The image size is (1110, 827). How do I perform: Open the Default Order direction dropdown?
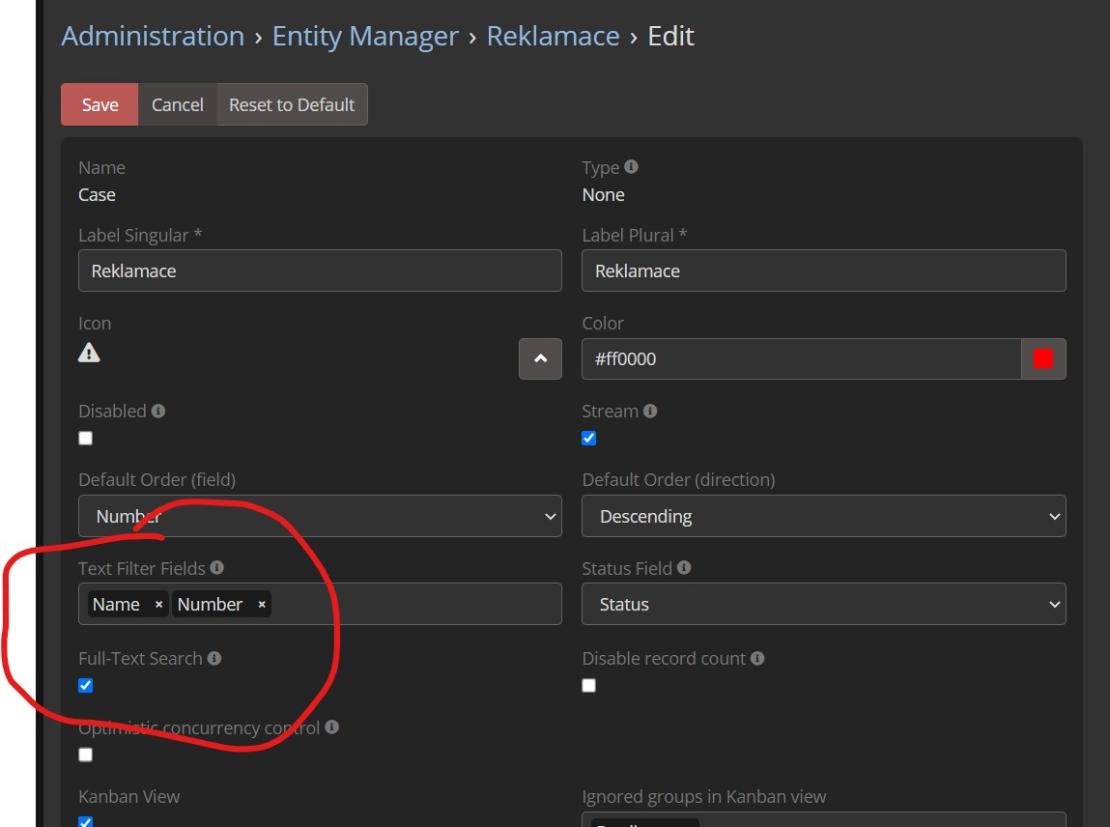point(823,517)
